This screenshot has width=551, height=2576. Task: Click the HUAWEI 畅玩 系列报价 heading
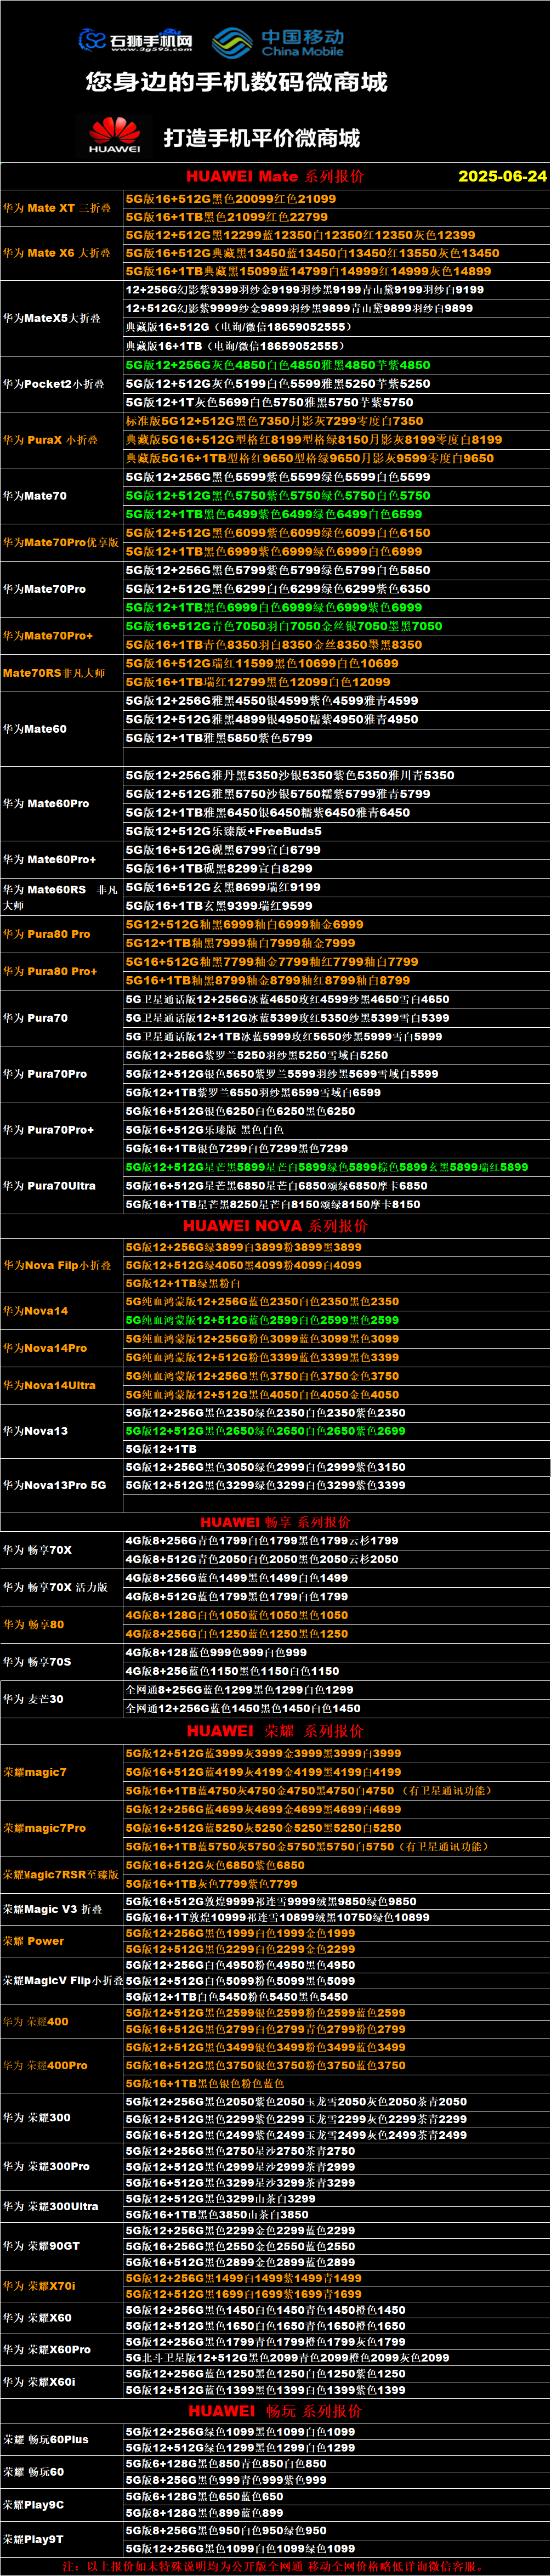(x=275, y=2411)
